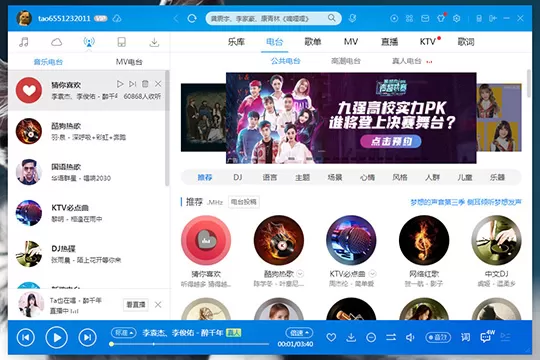Delete the 猜你喜欢 station via trash icon

pyautogui.click(x=145, y=84)
